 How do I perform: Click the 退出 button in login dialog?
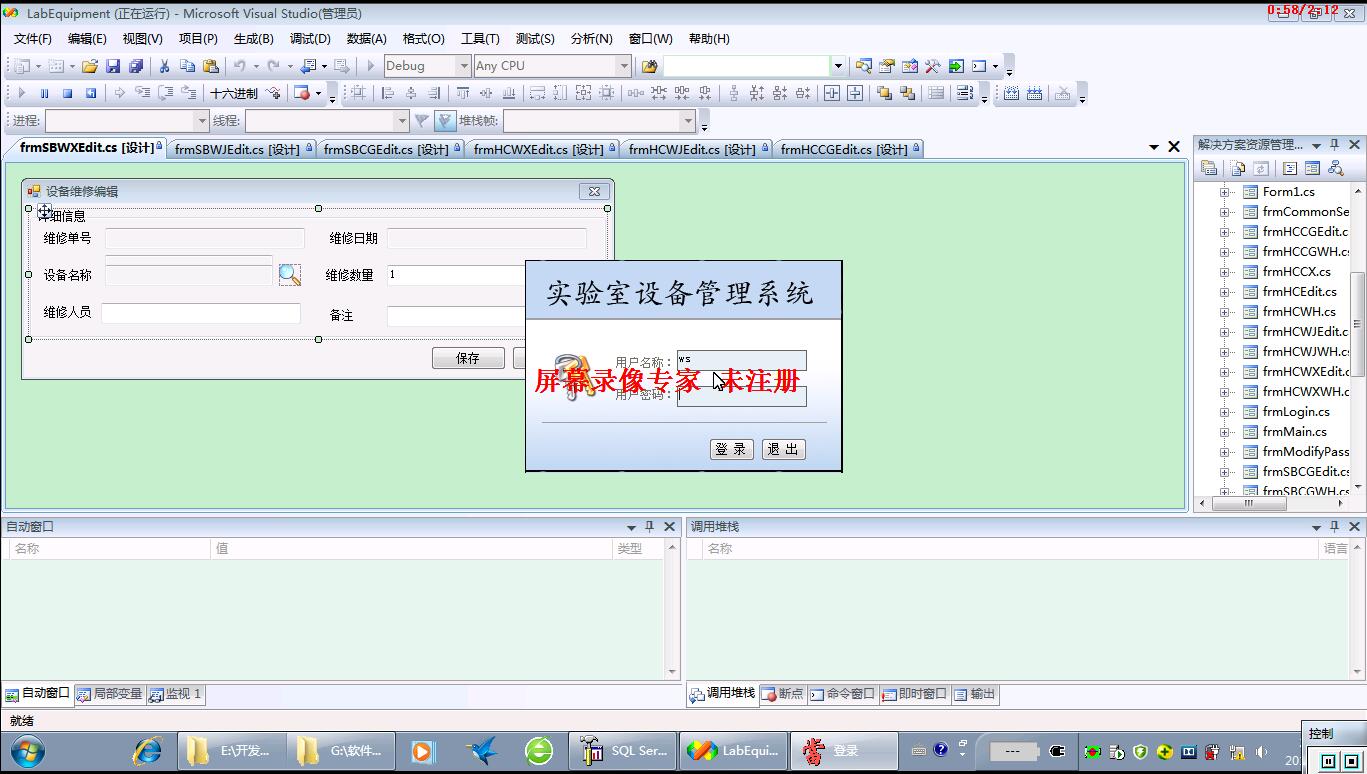point(783,450)
